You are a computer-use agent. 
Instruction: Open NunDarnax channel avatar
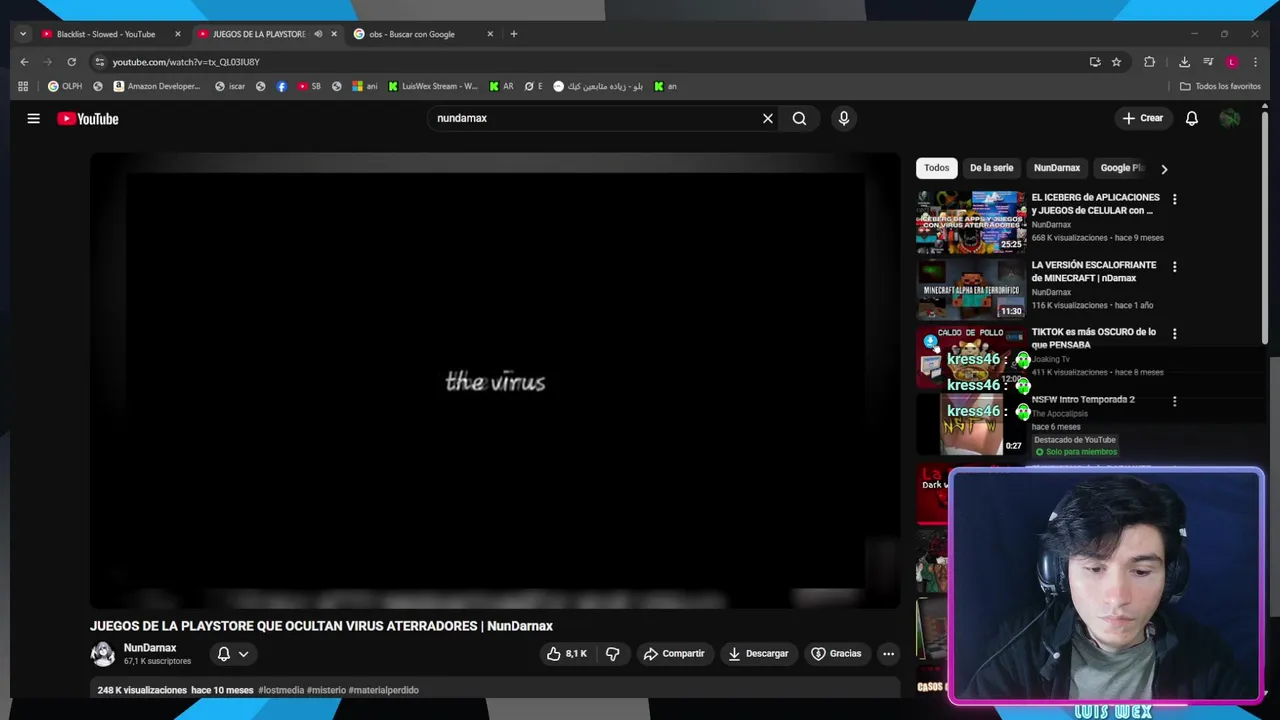click(103, 654)
